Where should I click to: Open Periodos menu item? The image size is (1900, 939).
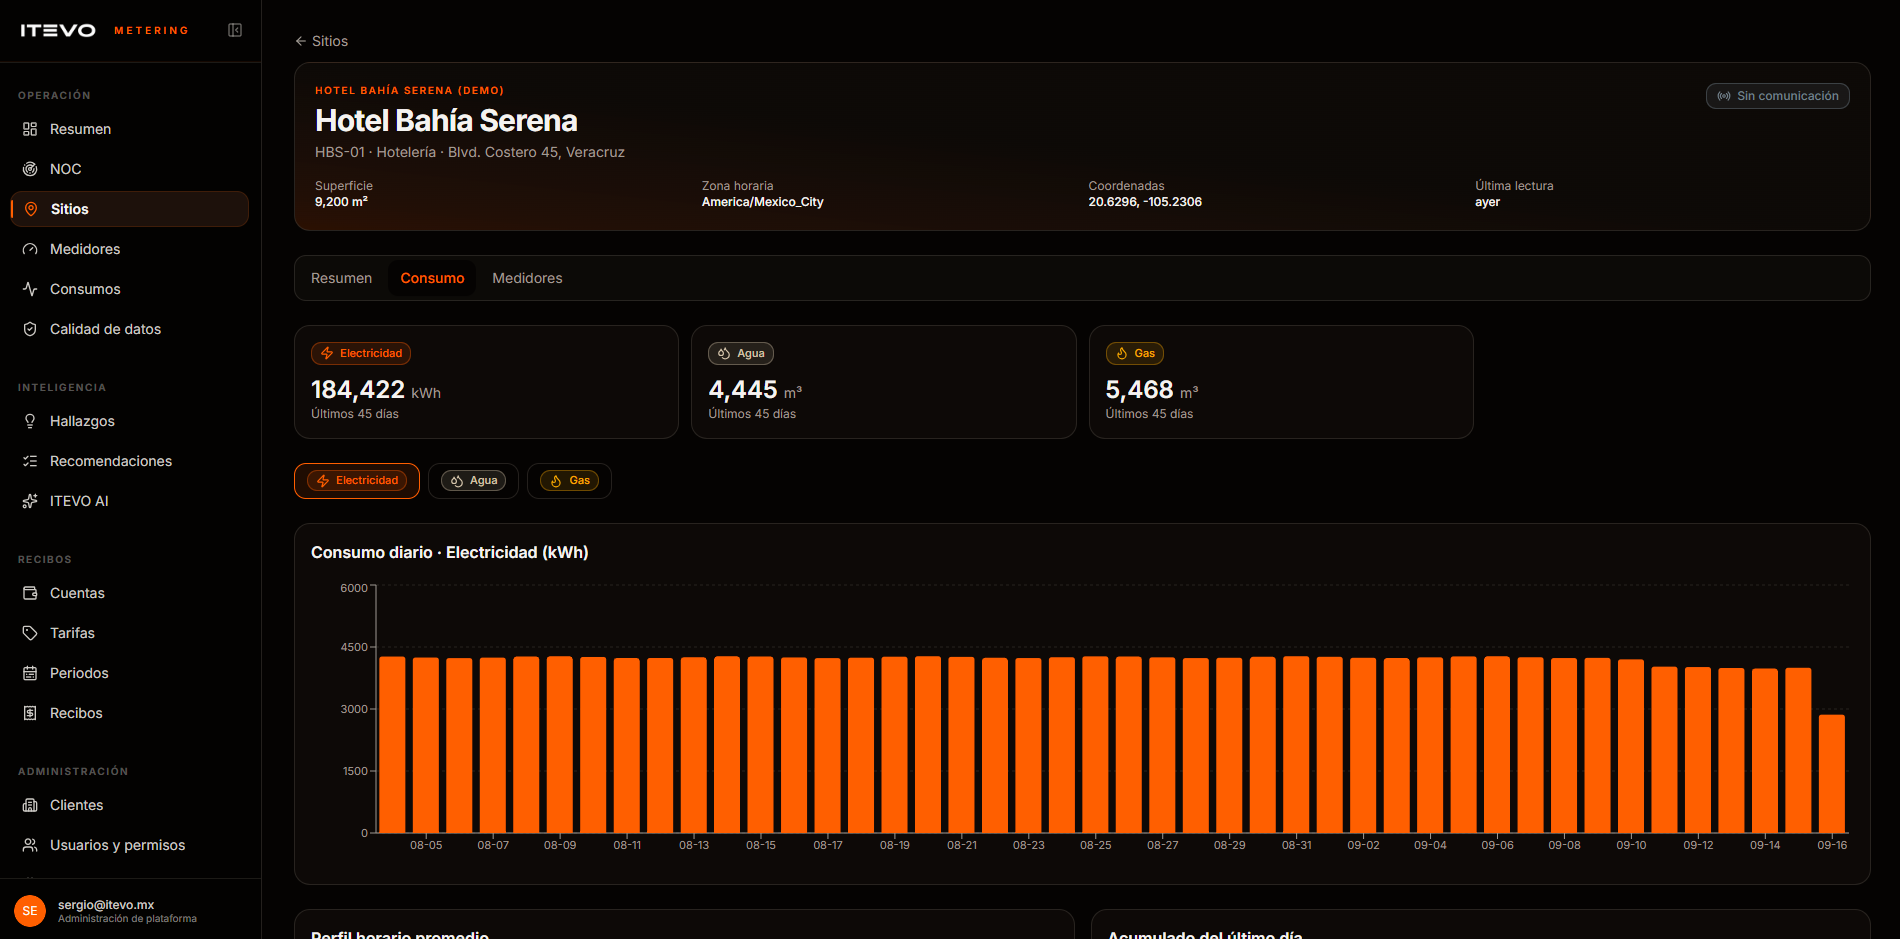[x=130, y=673]
